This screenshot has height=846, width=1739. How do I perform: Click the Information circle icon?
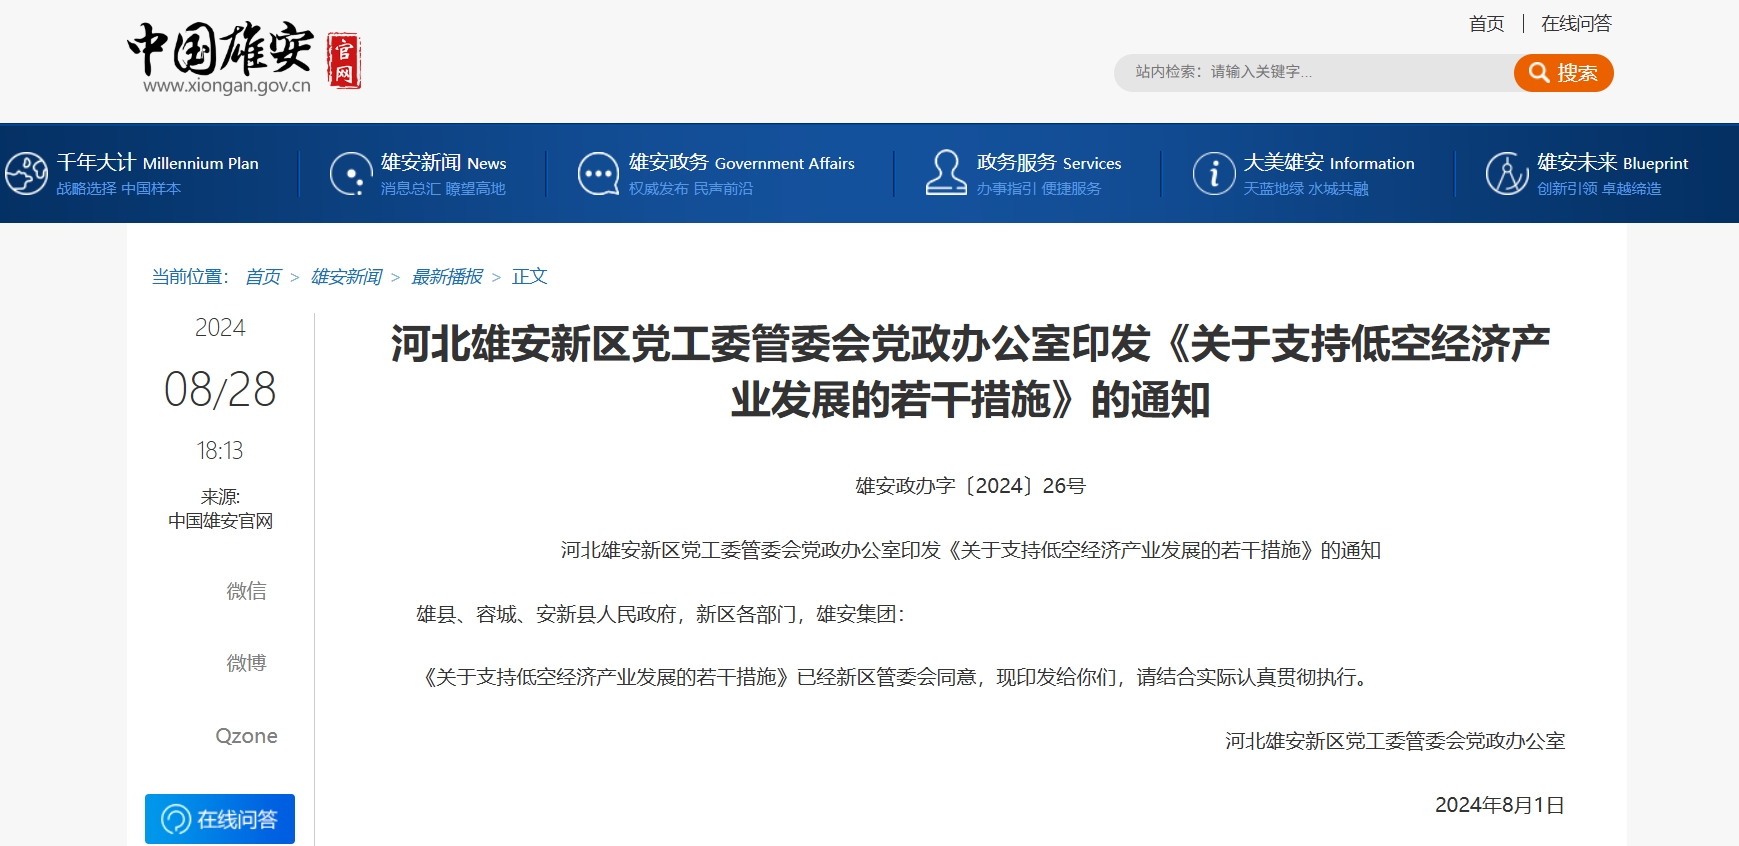1213,173
